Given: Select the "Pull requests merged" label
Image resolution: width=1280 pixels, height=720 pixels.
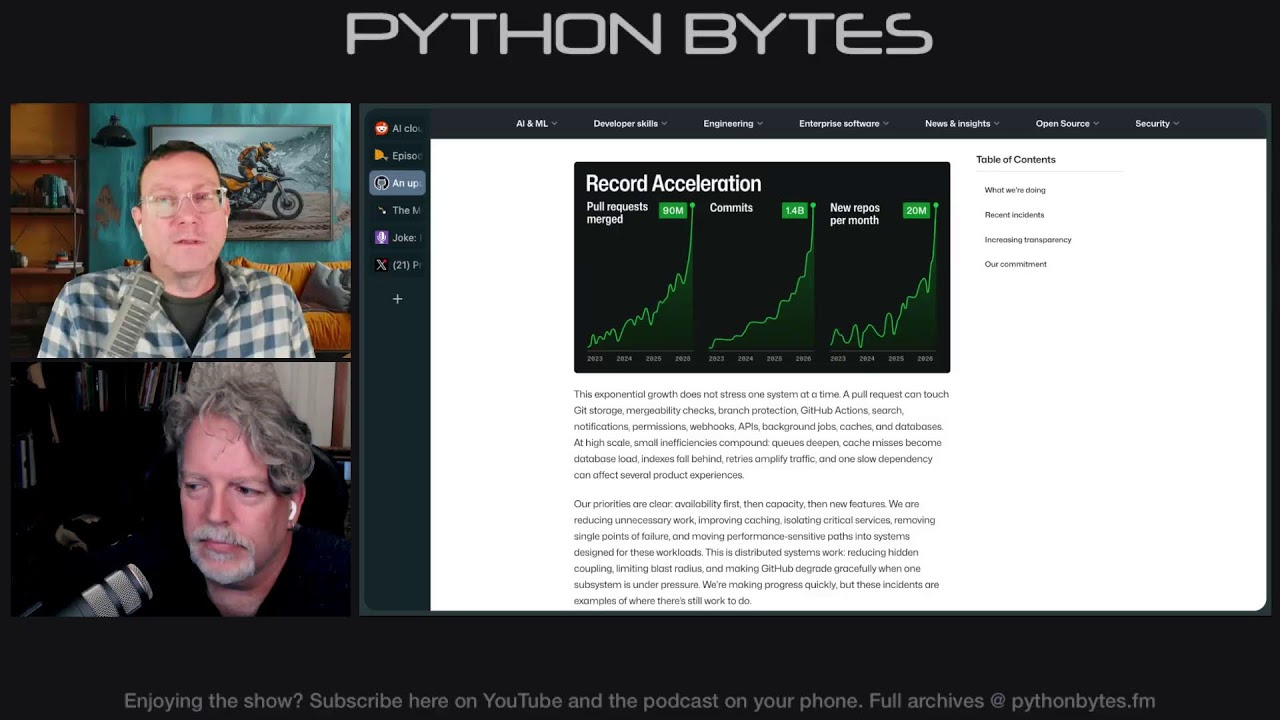Looking at the screenshot, I should [x=617, y=213].
